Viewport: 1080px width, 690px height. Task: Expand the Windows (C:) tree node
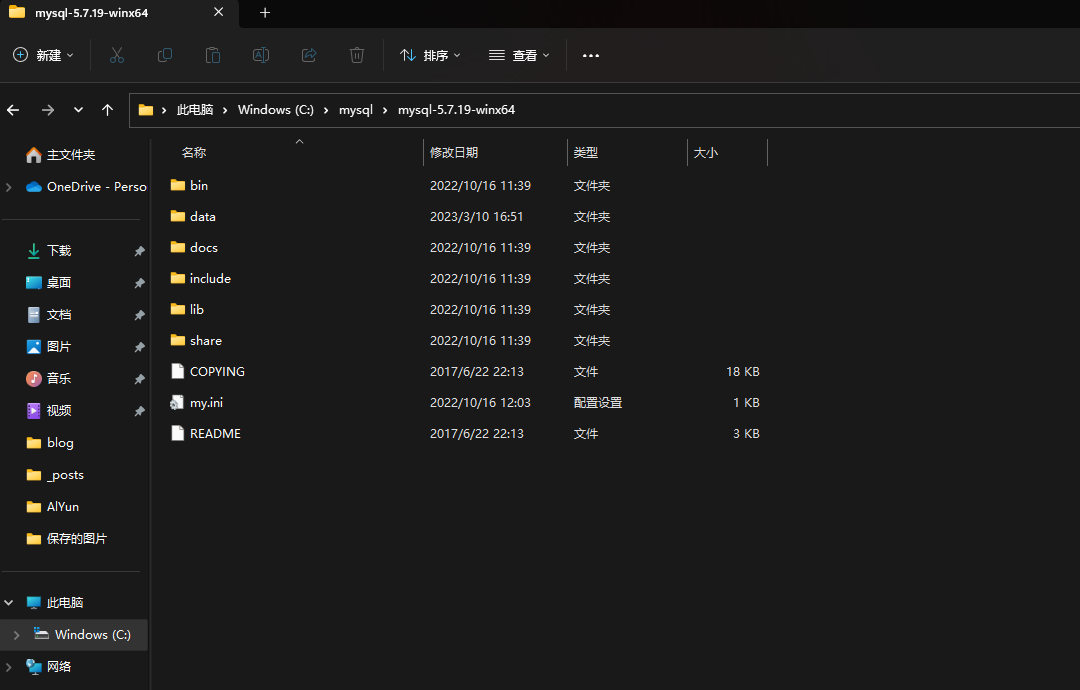pos(16,635)
